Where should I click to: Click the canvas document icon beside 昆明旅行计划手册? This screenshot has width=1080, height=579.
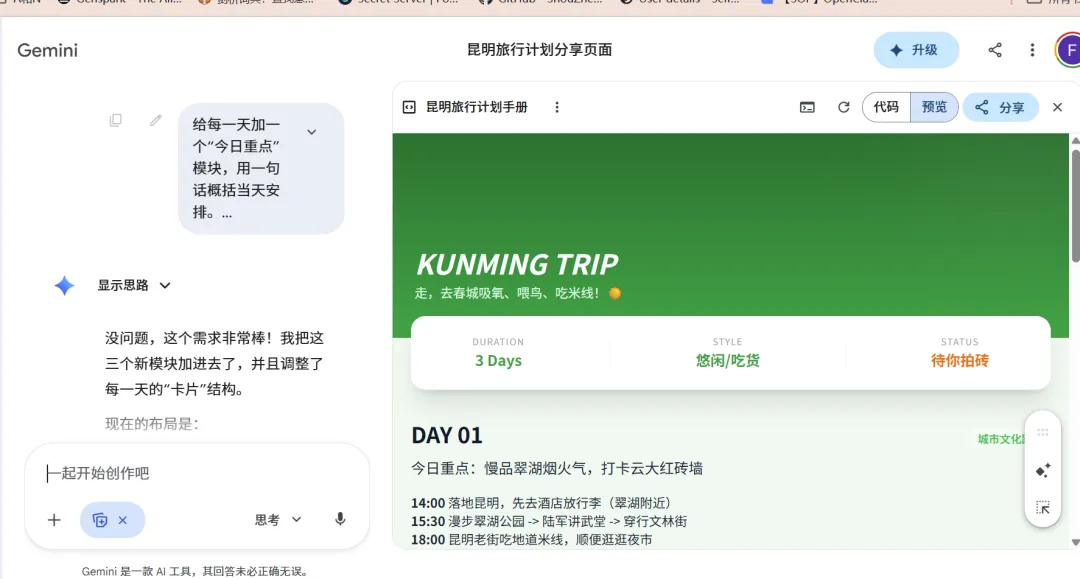409,107
